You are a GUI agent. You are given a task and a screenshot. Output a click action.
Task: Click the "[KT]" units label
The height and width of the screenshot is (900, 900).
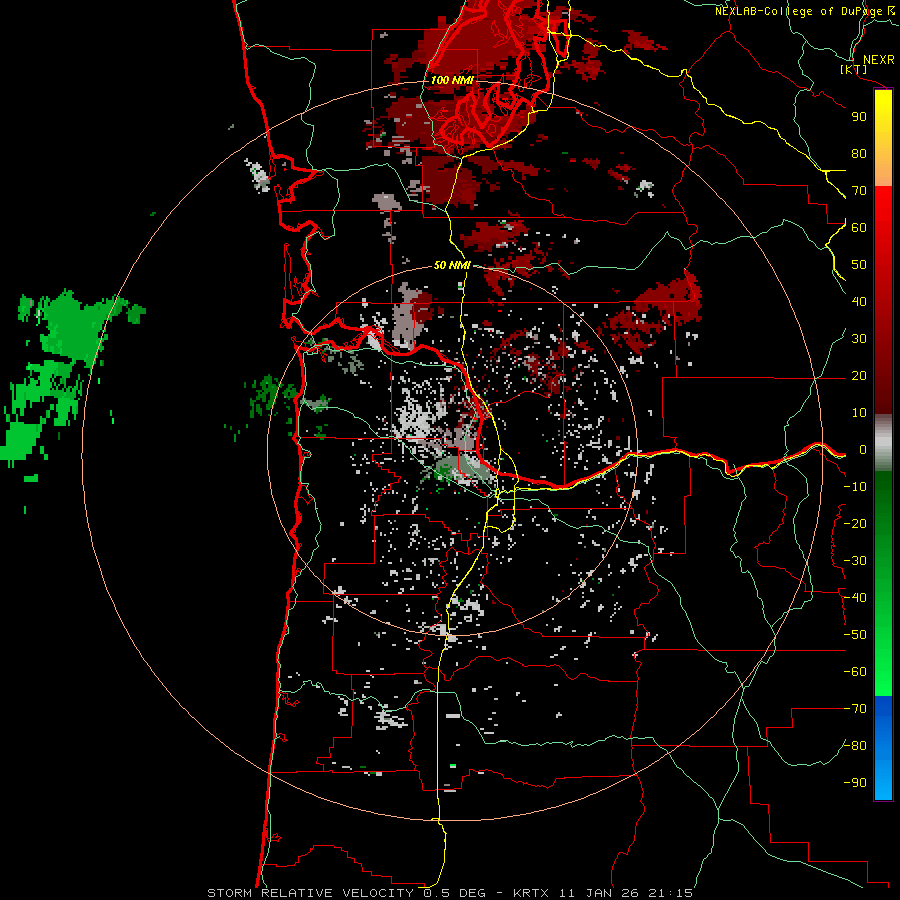(x=853, y=69)
